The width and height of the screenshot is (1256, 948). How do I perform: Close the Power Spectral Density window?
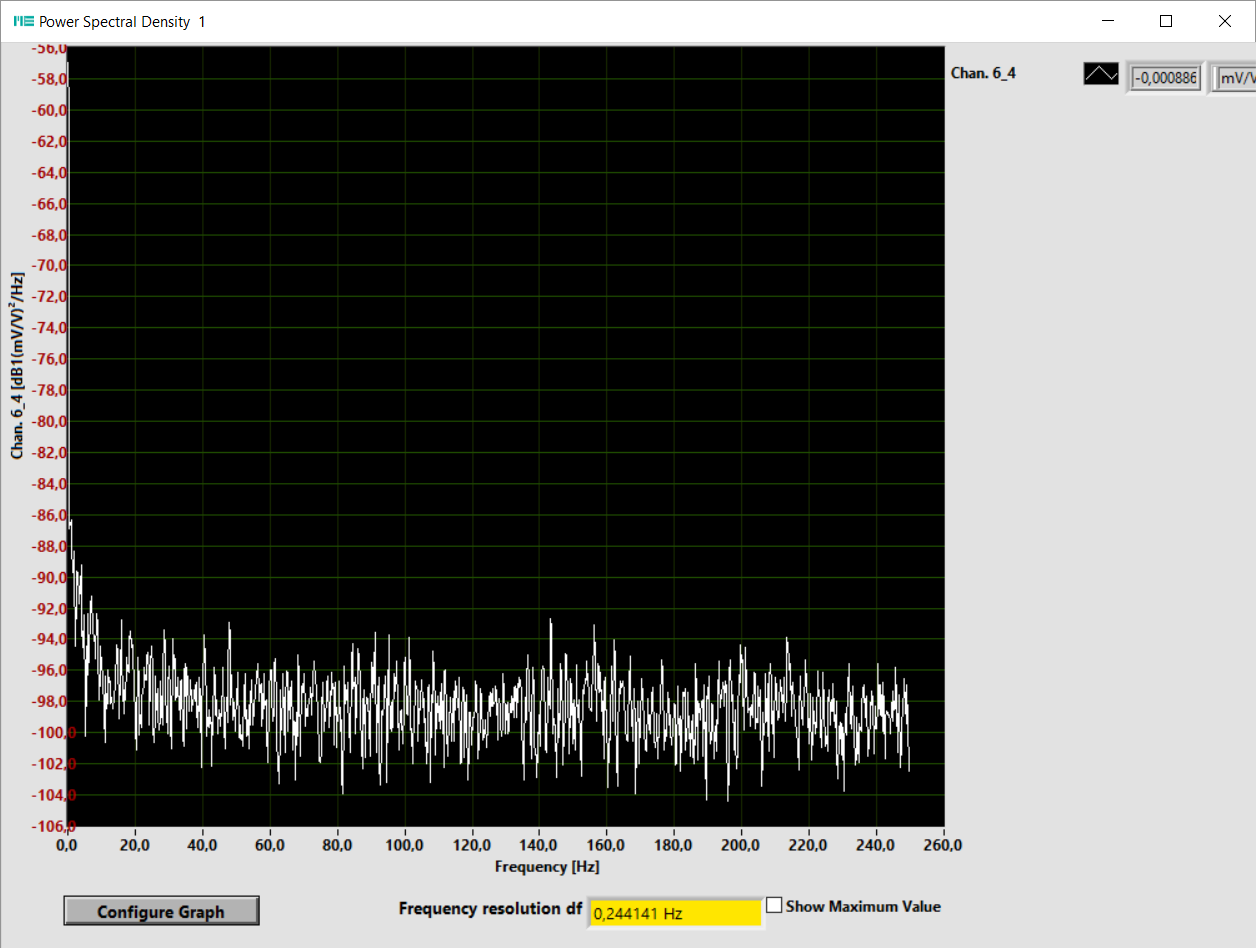pos(1225,21)
